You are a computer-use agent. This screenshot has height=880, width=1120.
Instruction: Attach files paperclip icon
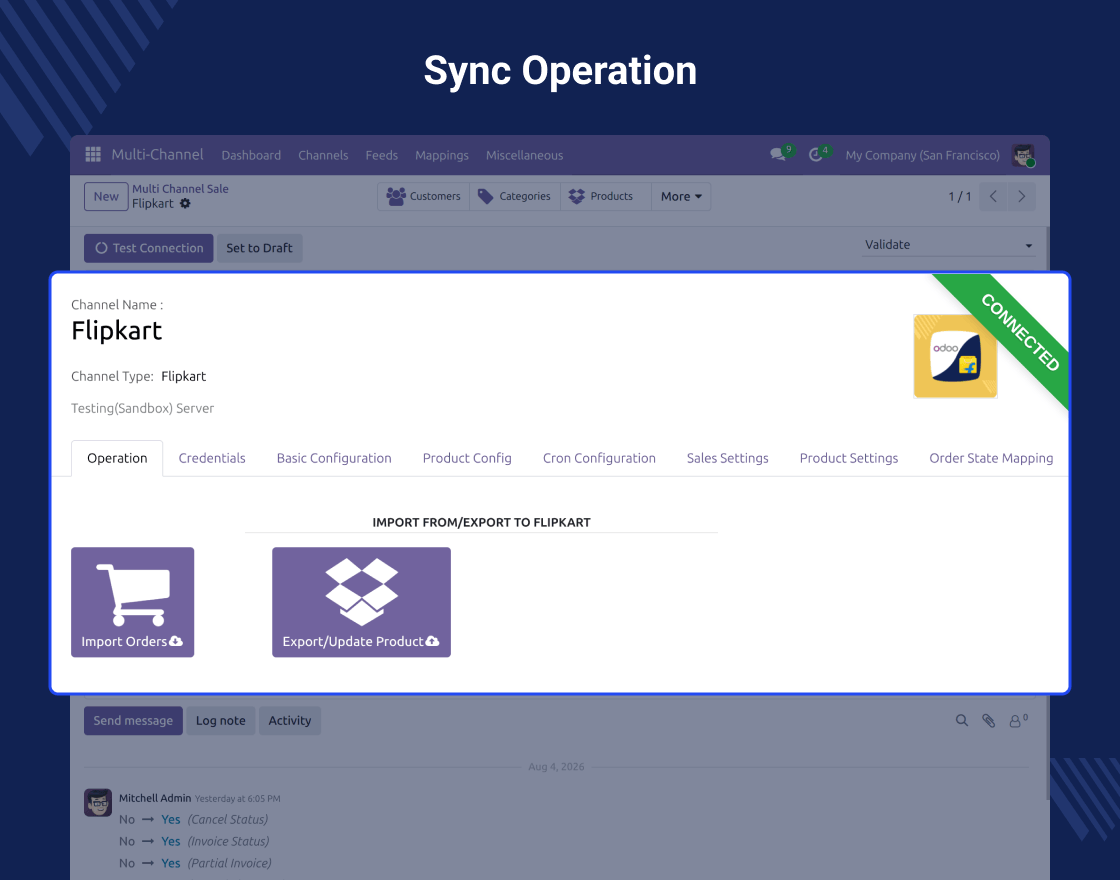pos(989,721)
